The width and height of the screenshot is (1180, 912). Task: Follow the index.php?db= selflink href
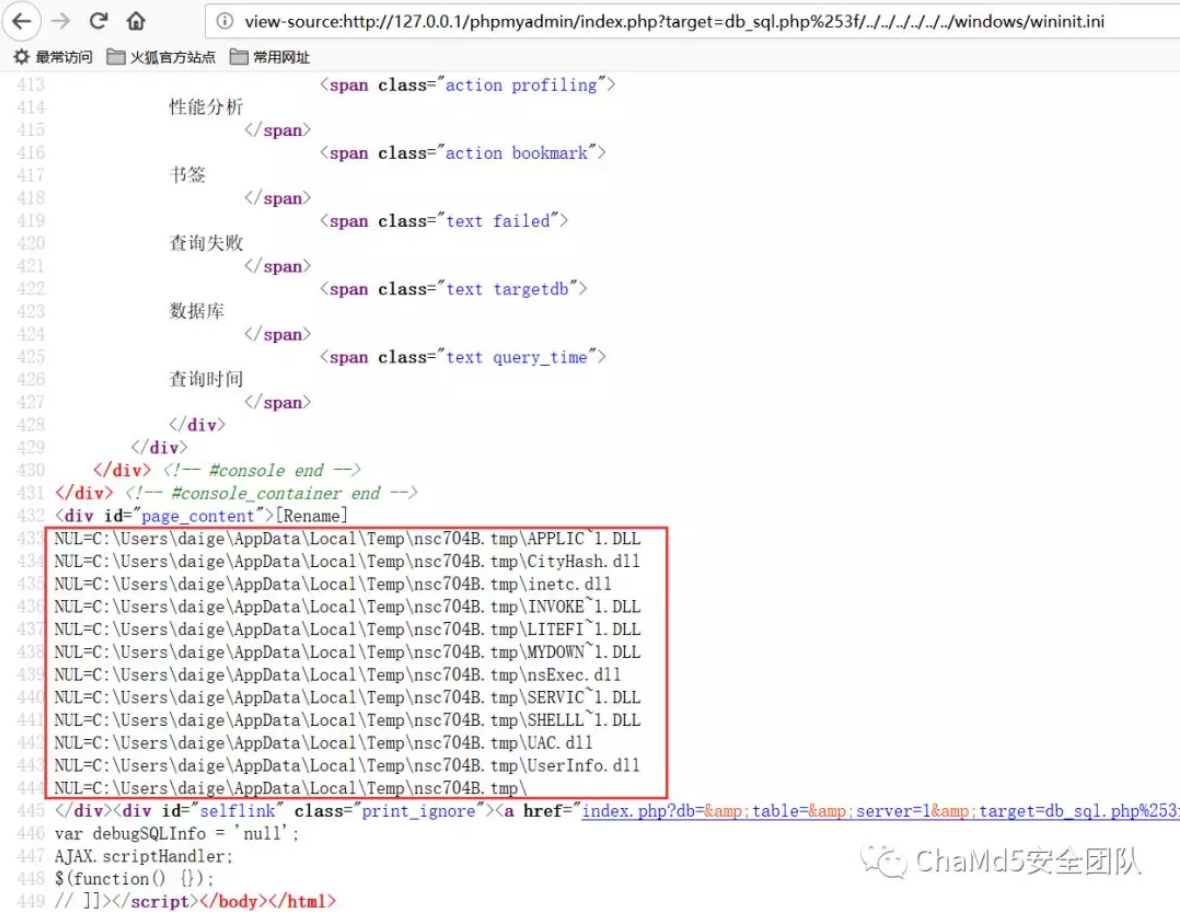pos(880,810)
